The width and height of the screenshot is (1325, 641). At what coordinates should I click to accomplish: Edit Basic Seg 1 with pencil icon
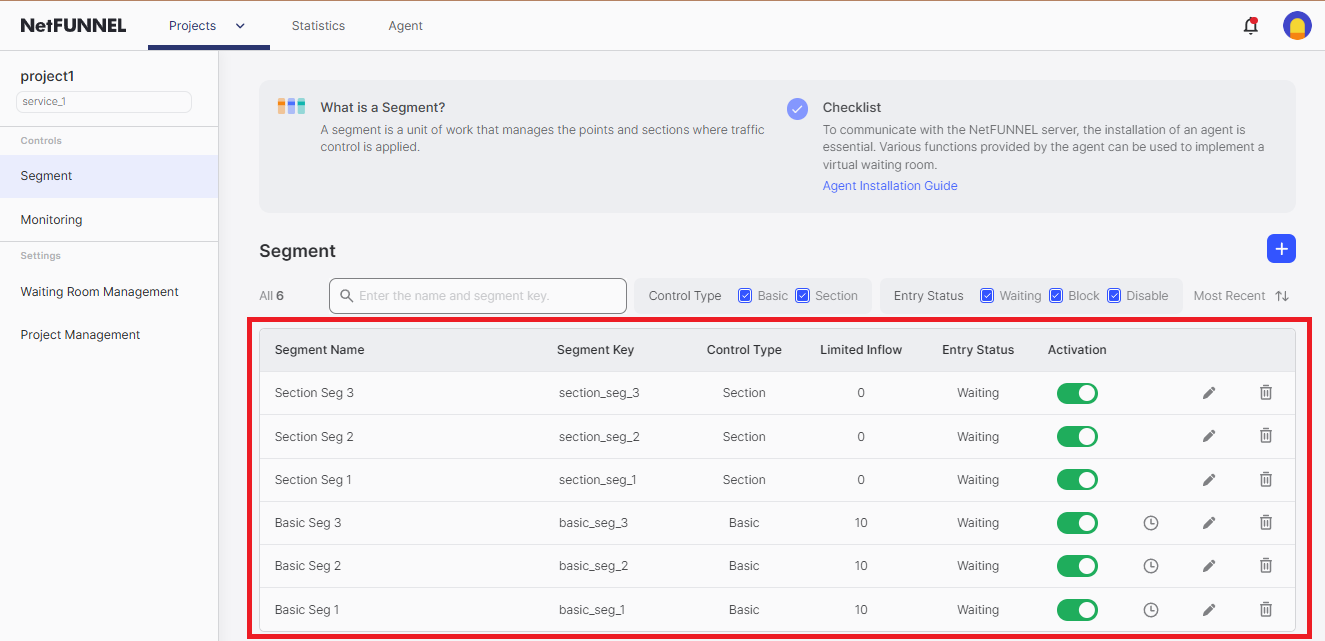(x=1209, y=610)
